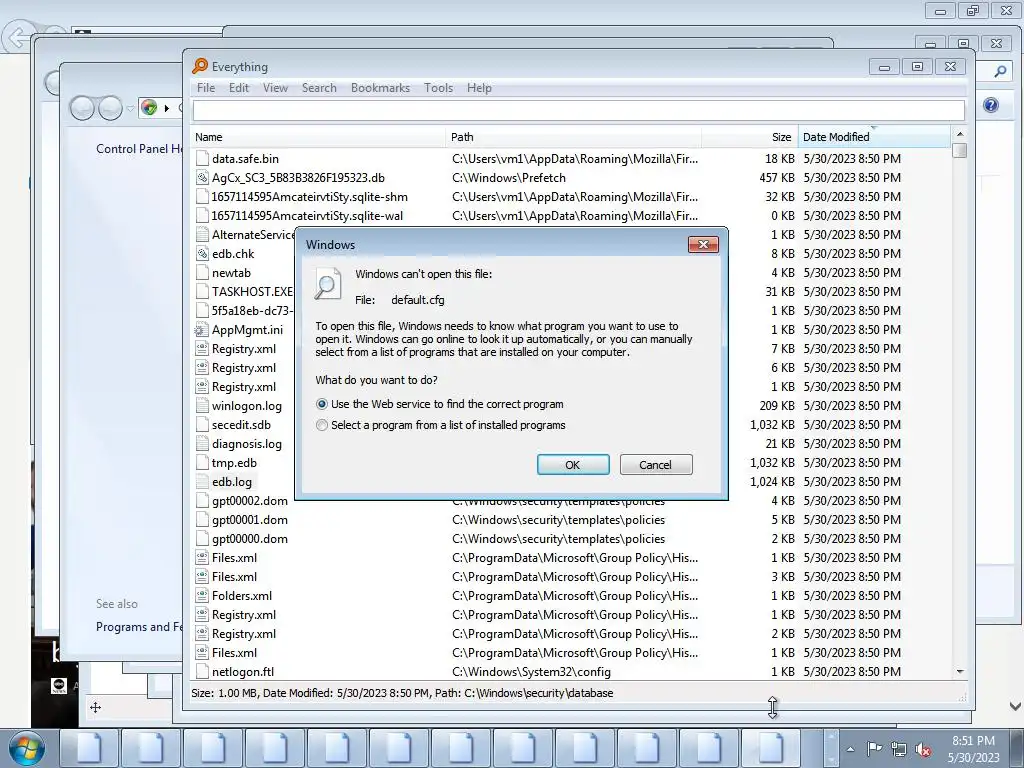Click the edb.log file icon
Viewport: 1024px width, 768px height.
coord(202,481)
